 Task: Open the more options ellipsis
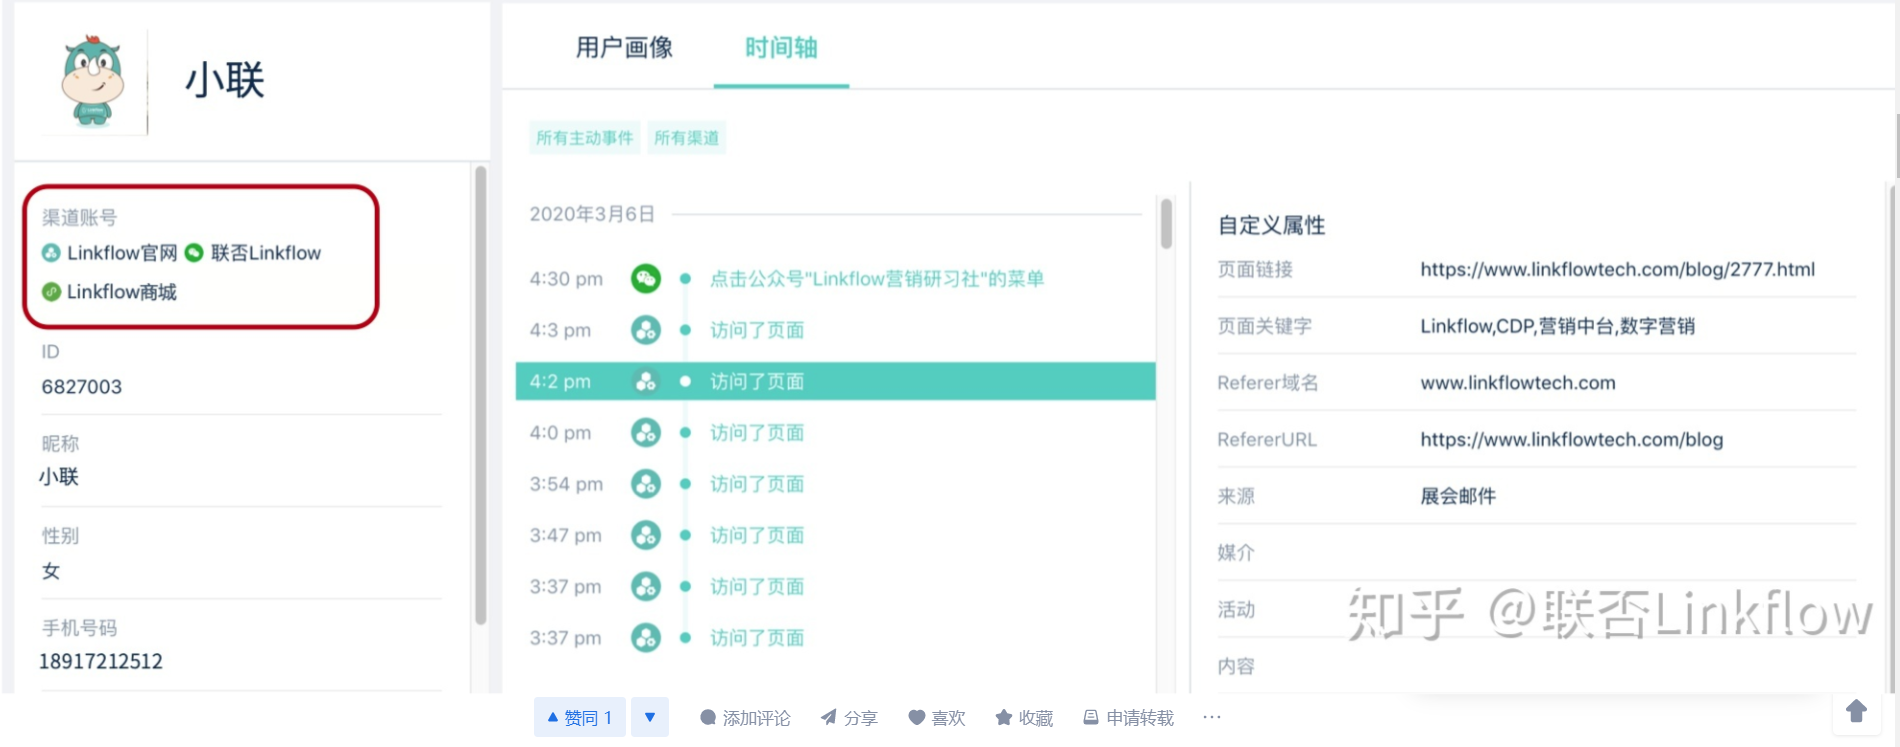[x=1212, y=717]
